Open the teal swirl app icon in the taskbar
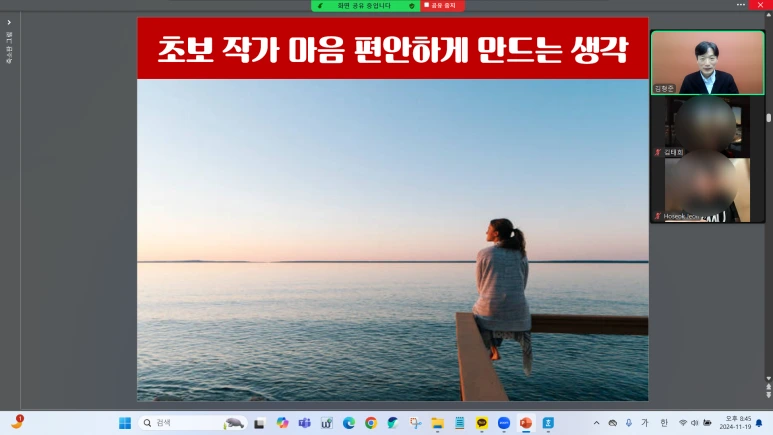This screenshot has height=435, width=773. click(x=393, y=423)
